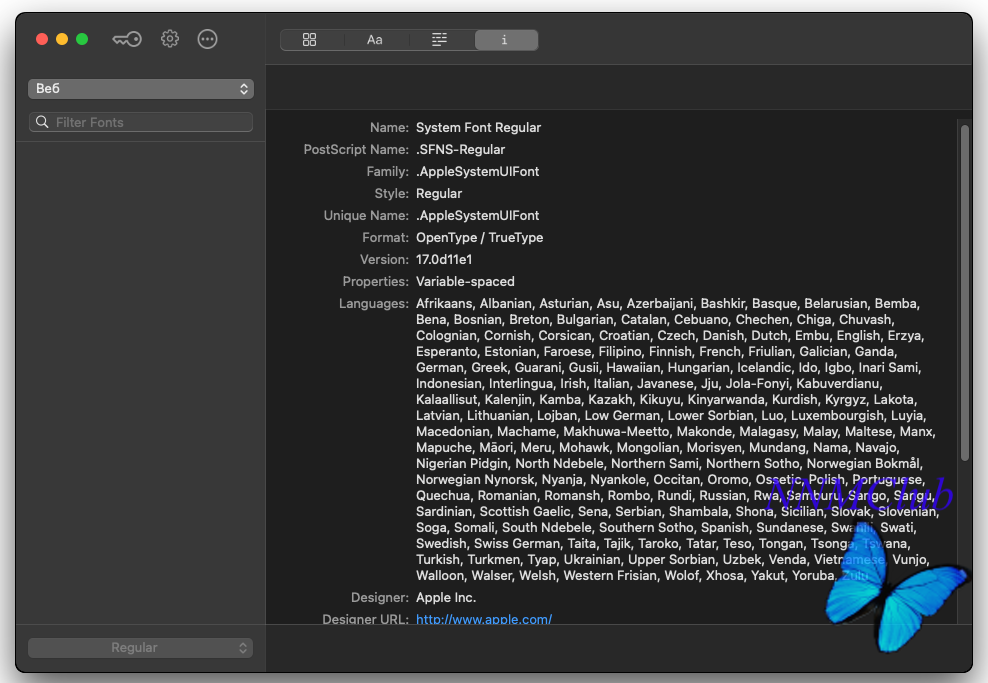The width and height of the screenshot is (988, 683).
Task: Select the Unique Name value ".AppleSystemUIFont"
Action: 478,215
